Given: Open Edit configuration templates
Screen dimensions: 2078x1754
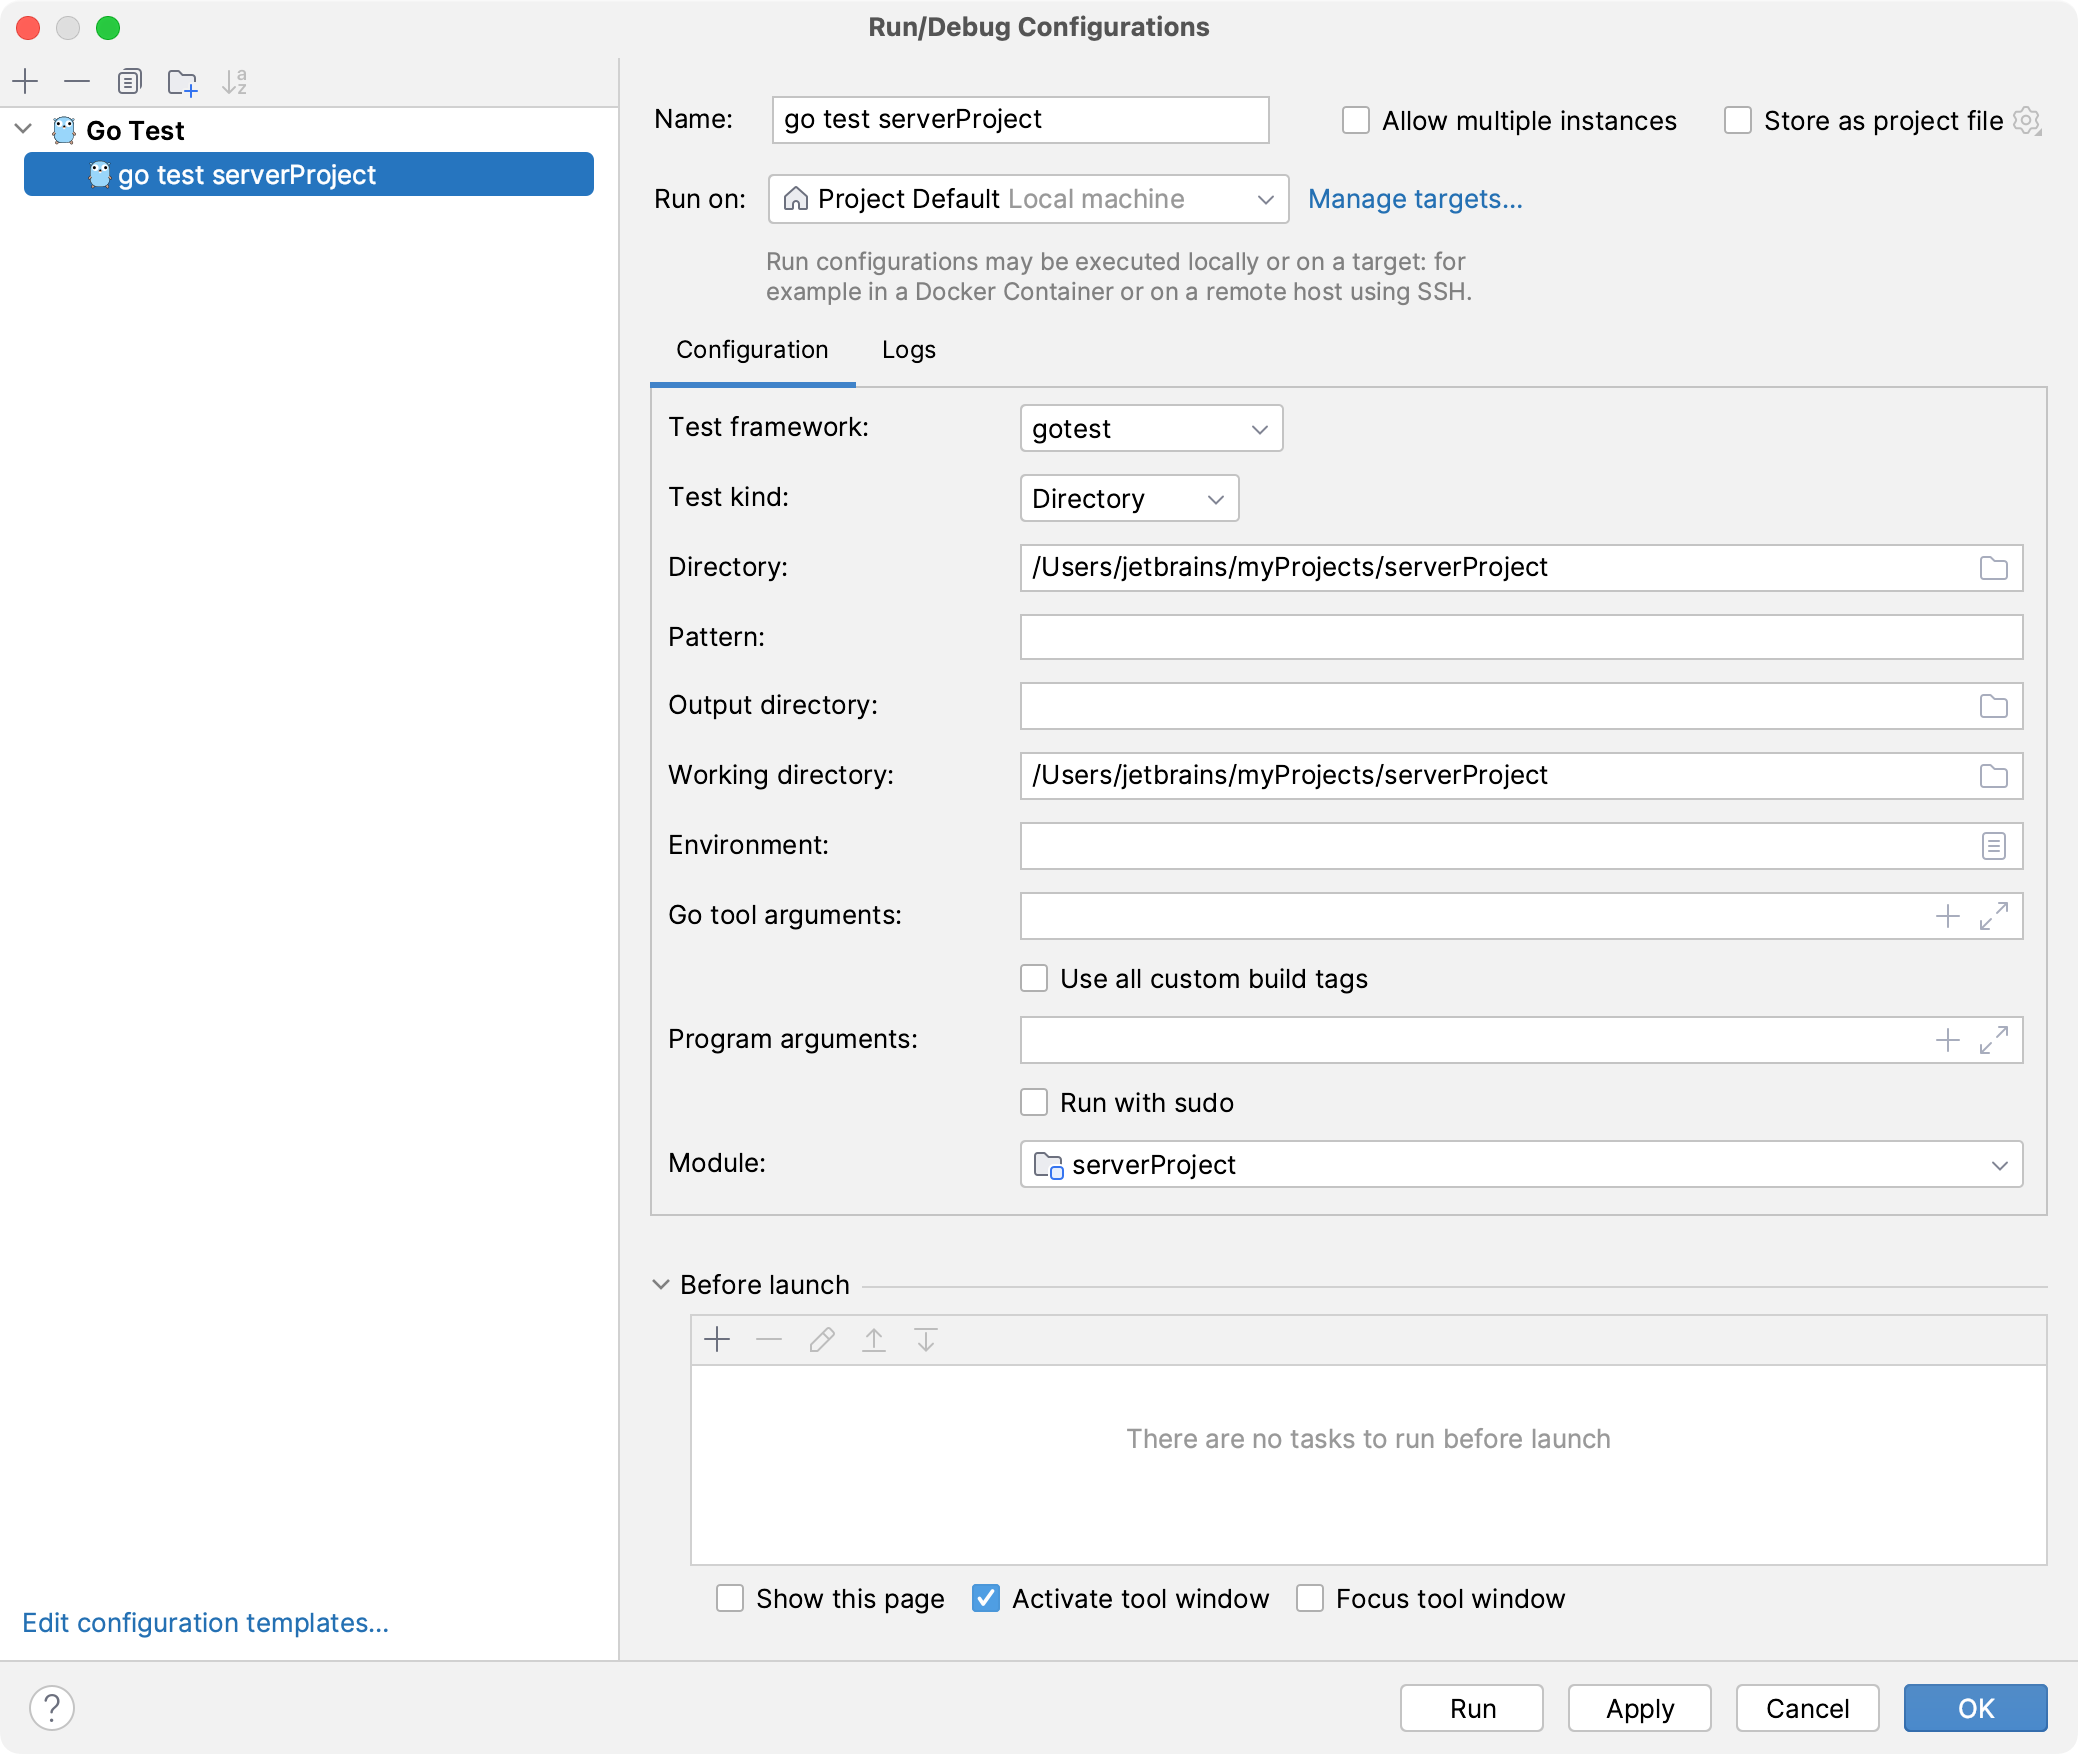Looking at the screenshot, I should pos(205,1622).
